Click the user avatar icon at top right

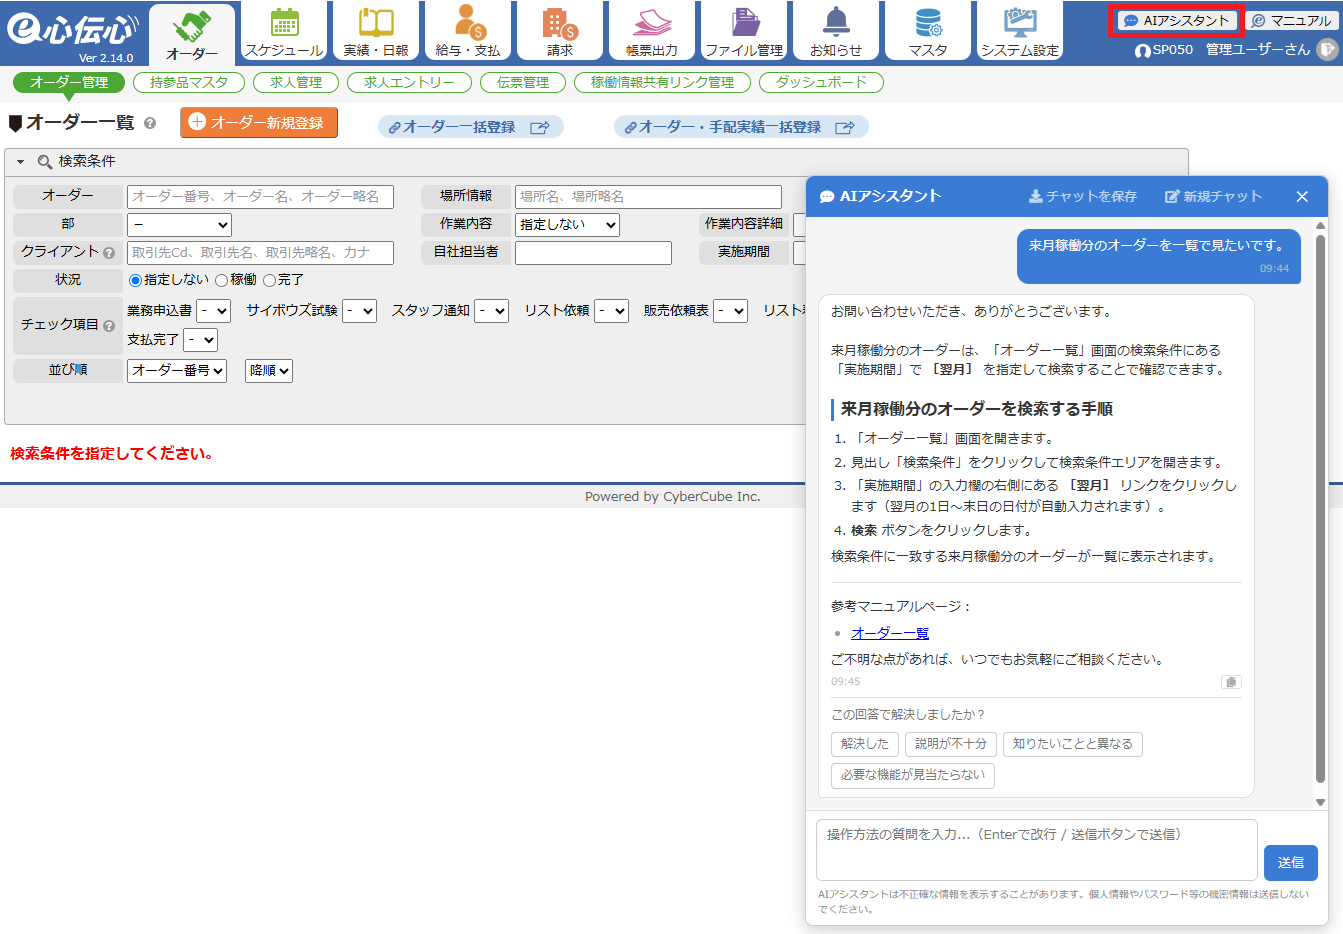[1327, 49]
